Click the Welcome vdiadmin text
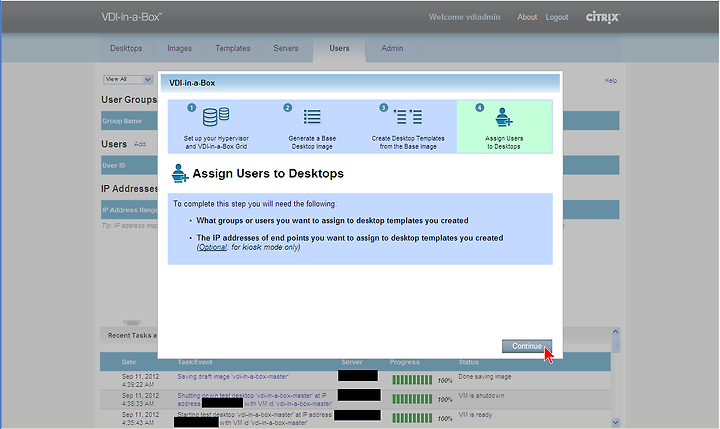The width and height of the screenshot is (720, 429). point(464,17)
